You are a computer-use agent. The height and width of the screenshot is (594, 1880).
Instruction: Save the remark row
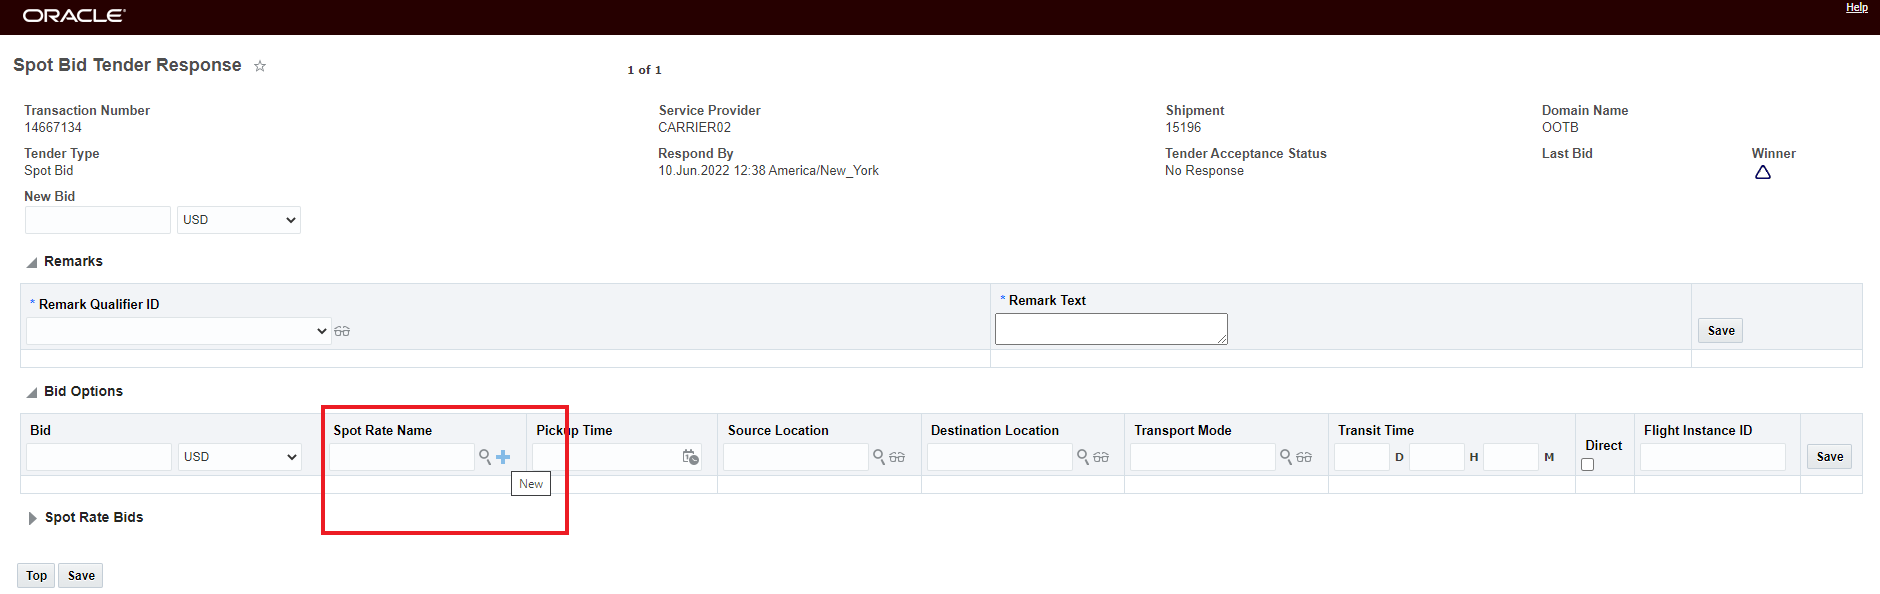pos(1720,331)
